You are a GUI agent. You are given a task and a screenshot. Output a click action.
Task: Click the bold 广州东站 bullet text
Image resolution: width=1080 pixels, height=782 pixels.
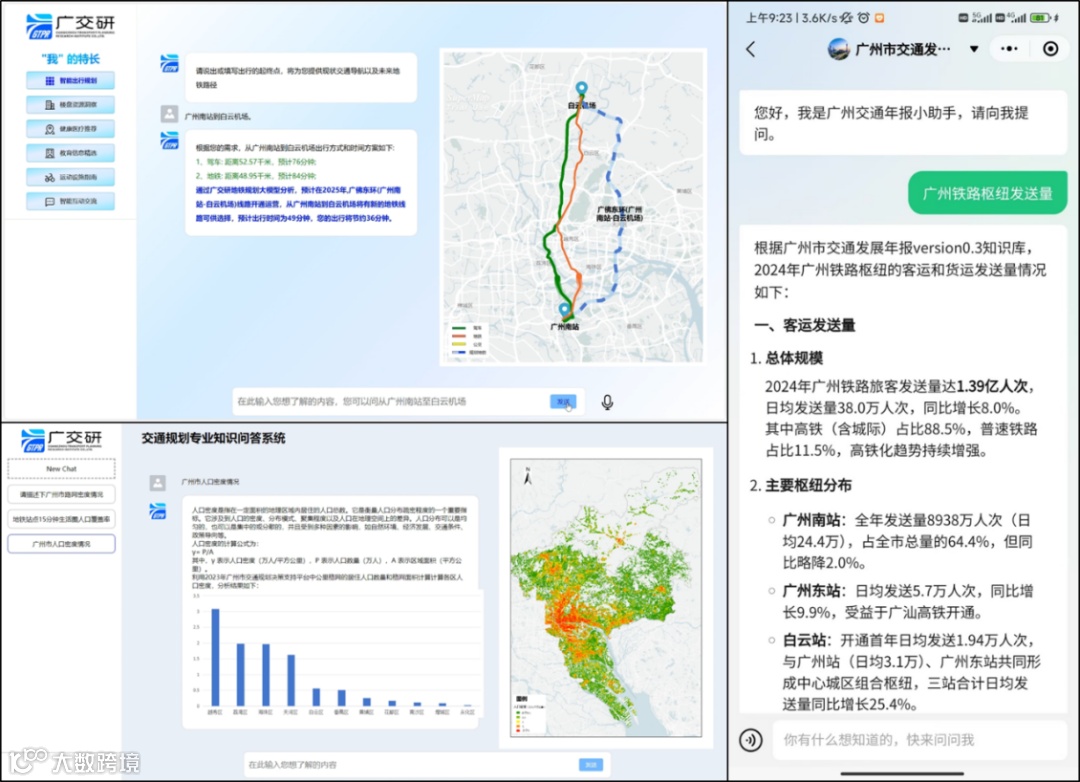coord(811,591)
